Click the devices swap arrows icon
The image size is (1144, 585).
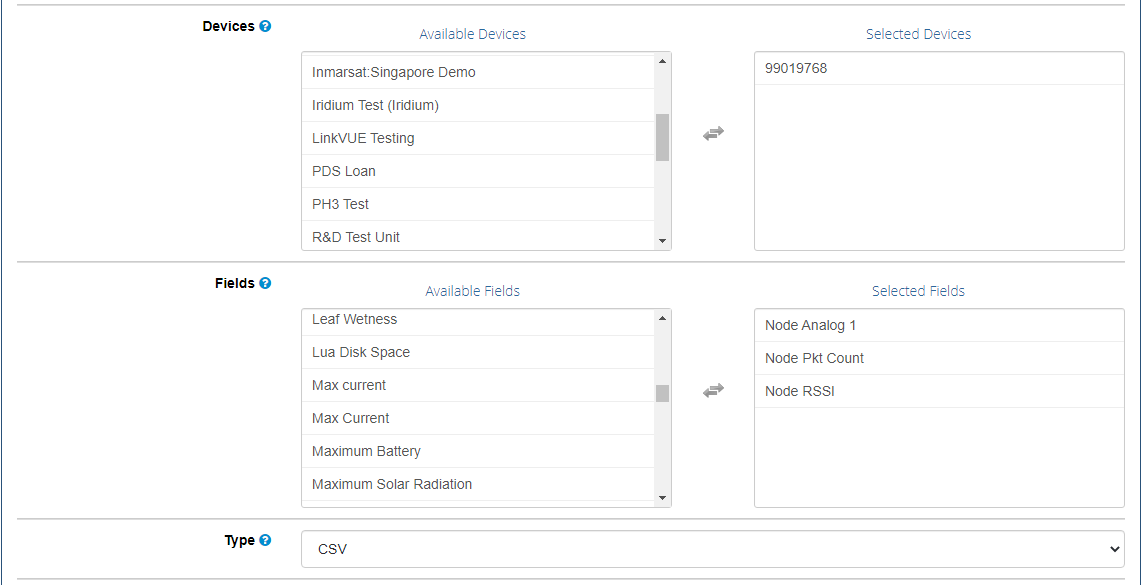click(713, 133)
